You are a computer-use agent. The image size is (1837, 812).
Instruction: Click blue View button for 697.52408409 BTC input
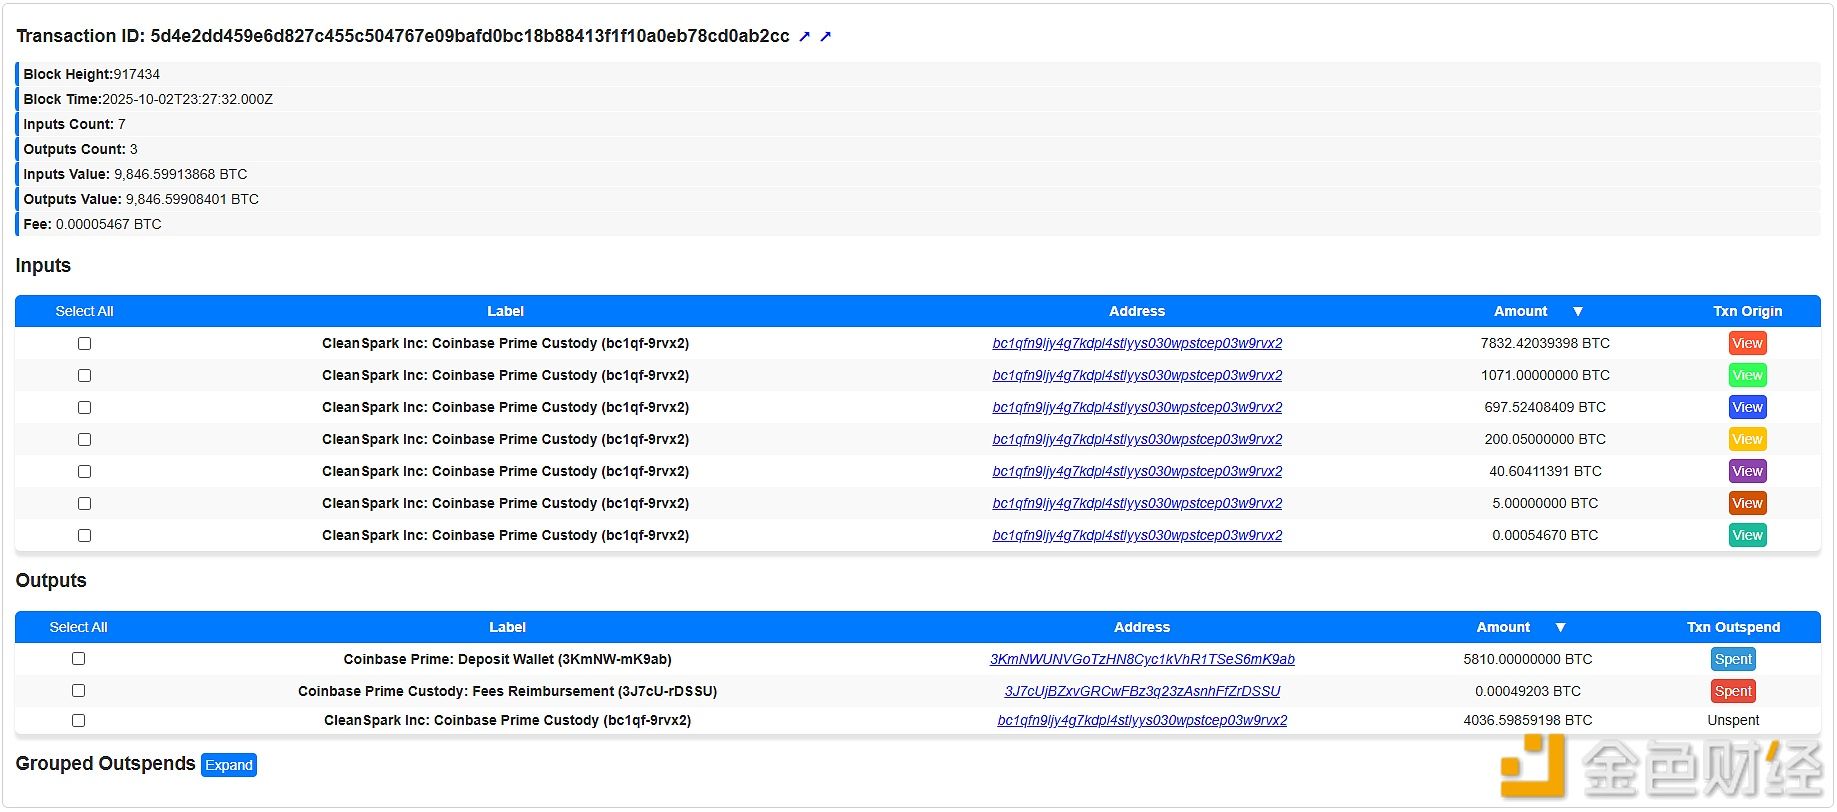point(1746,407)
